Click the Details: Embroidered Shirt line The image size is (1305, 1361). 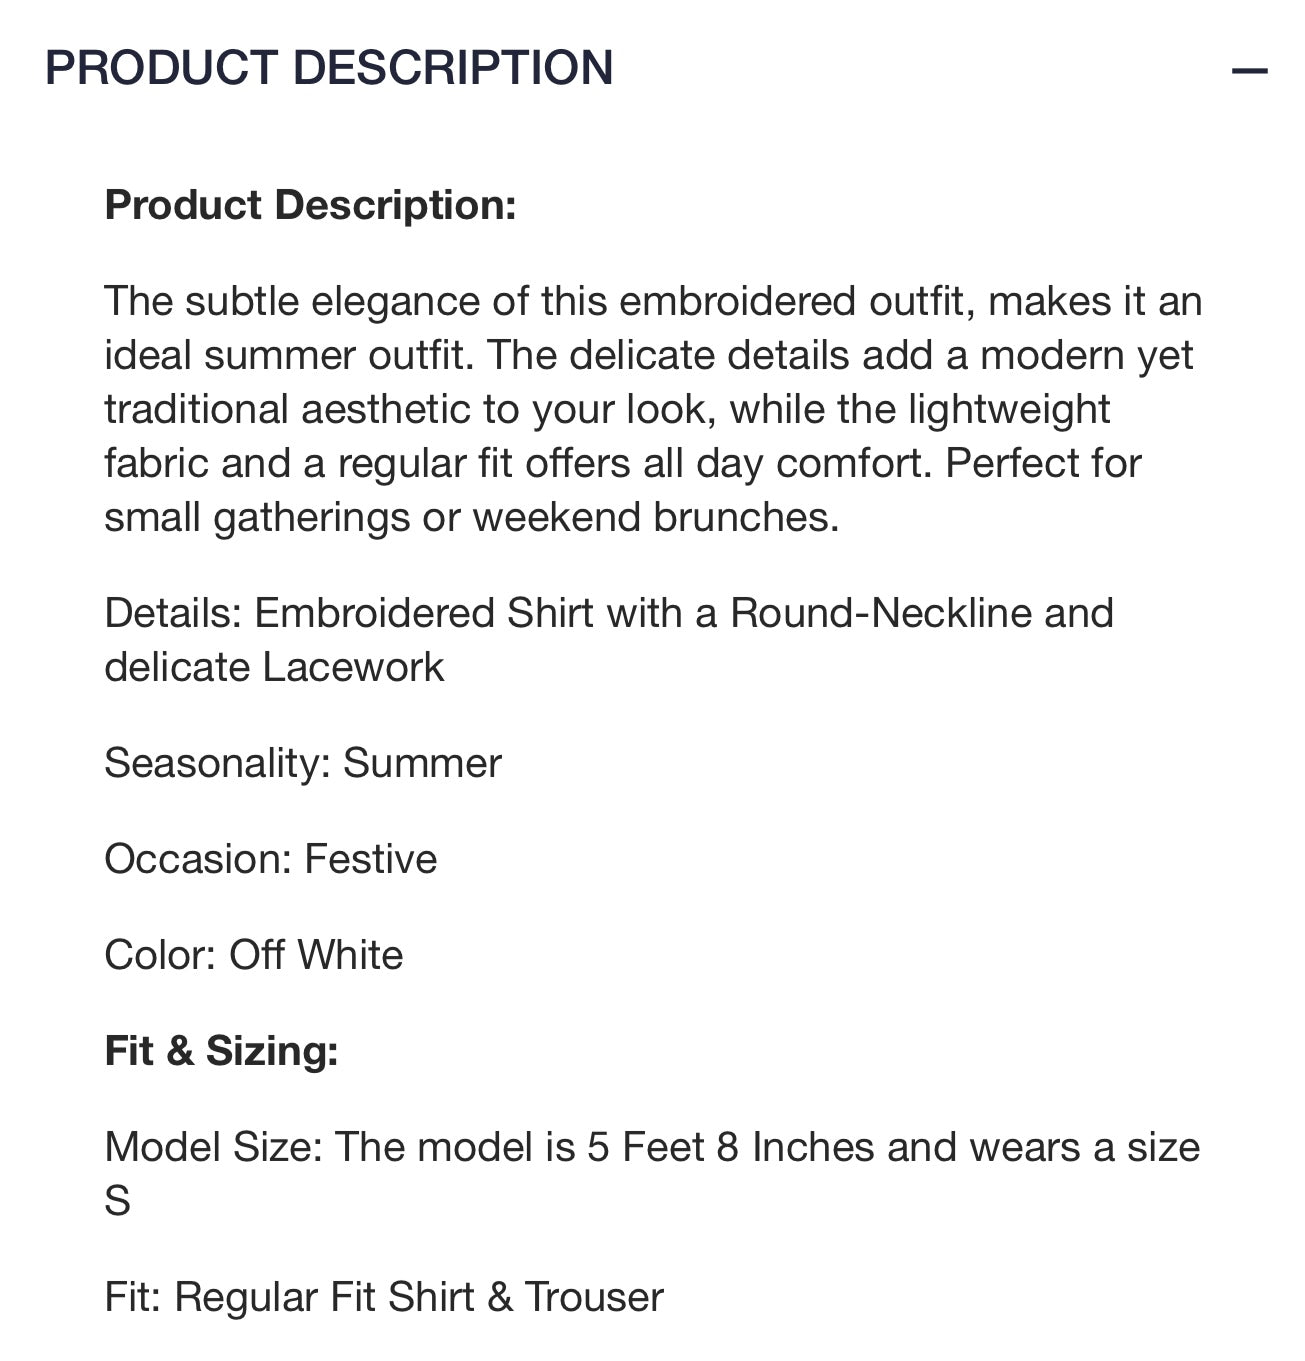(x=608, y=640)
